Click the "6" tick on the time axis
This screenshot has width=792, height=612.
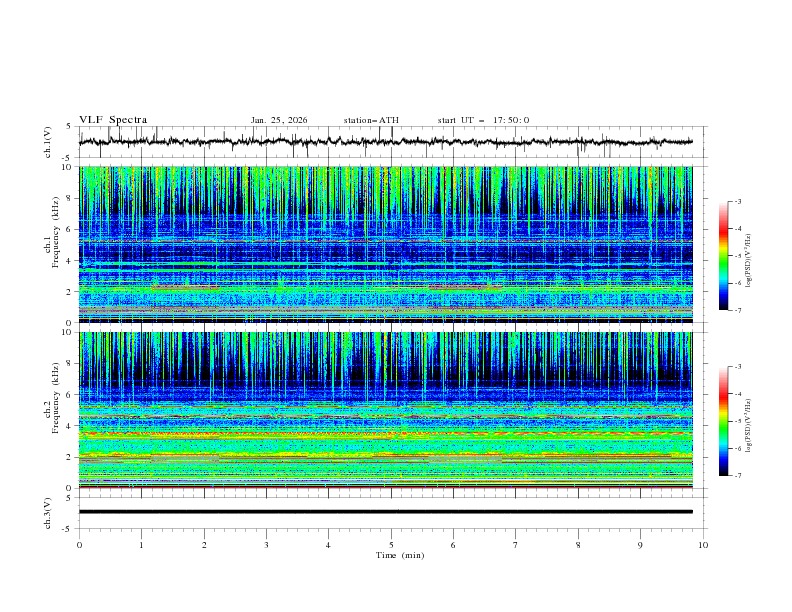[x=453, y=545]
